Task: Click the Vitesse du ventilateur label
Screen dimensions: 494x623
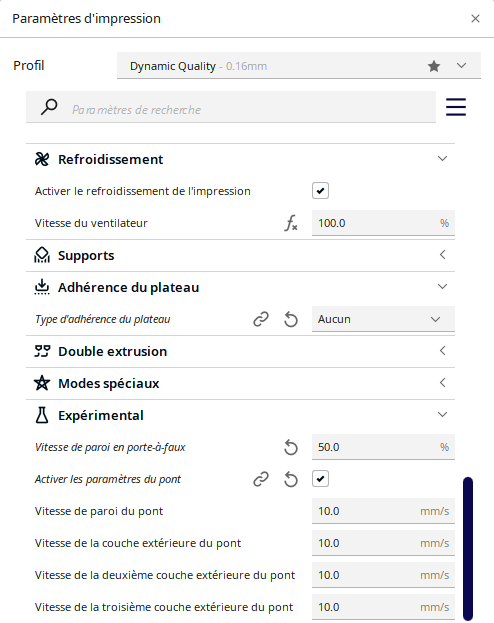Action: tap(91, 223)
